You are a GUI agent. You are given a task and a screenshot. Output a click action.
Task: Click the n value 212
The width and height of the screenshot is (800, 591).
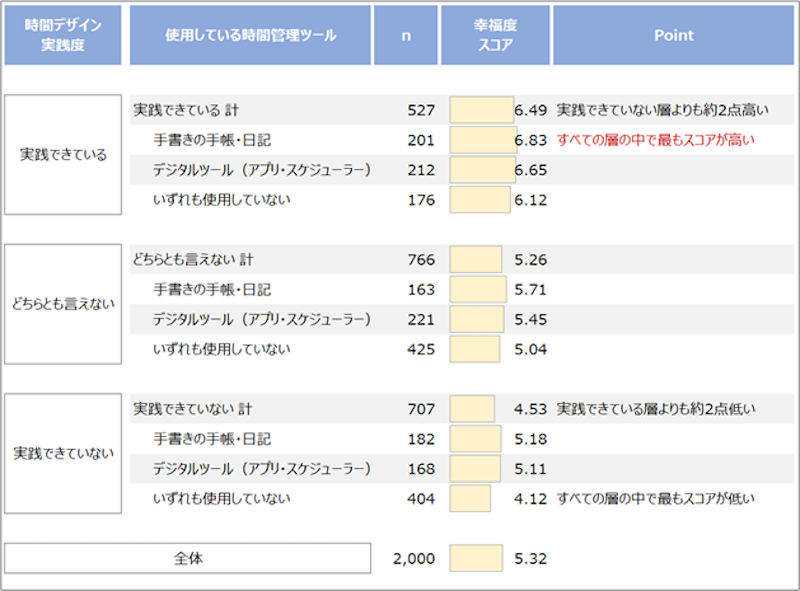pyautogui.click(x=421, y=170)
